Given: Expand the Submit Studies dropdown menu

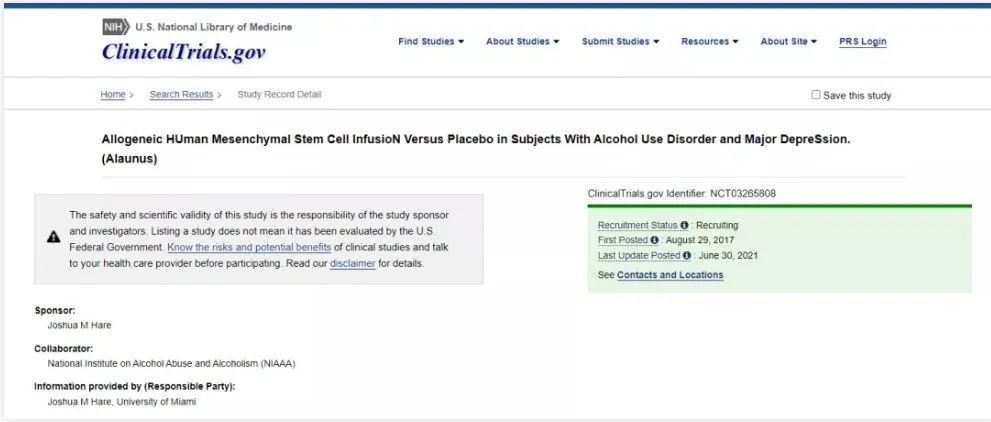Looking at the screenshot, I should (620, 42).
